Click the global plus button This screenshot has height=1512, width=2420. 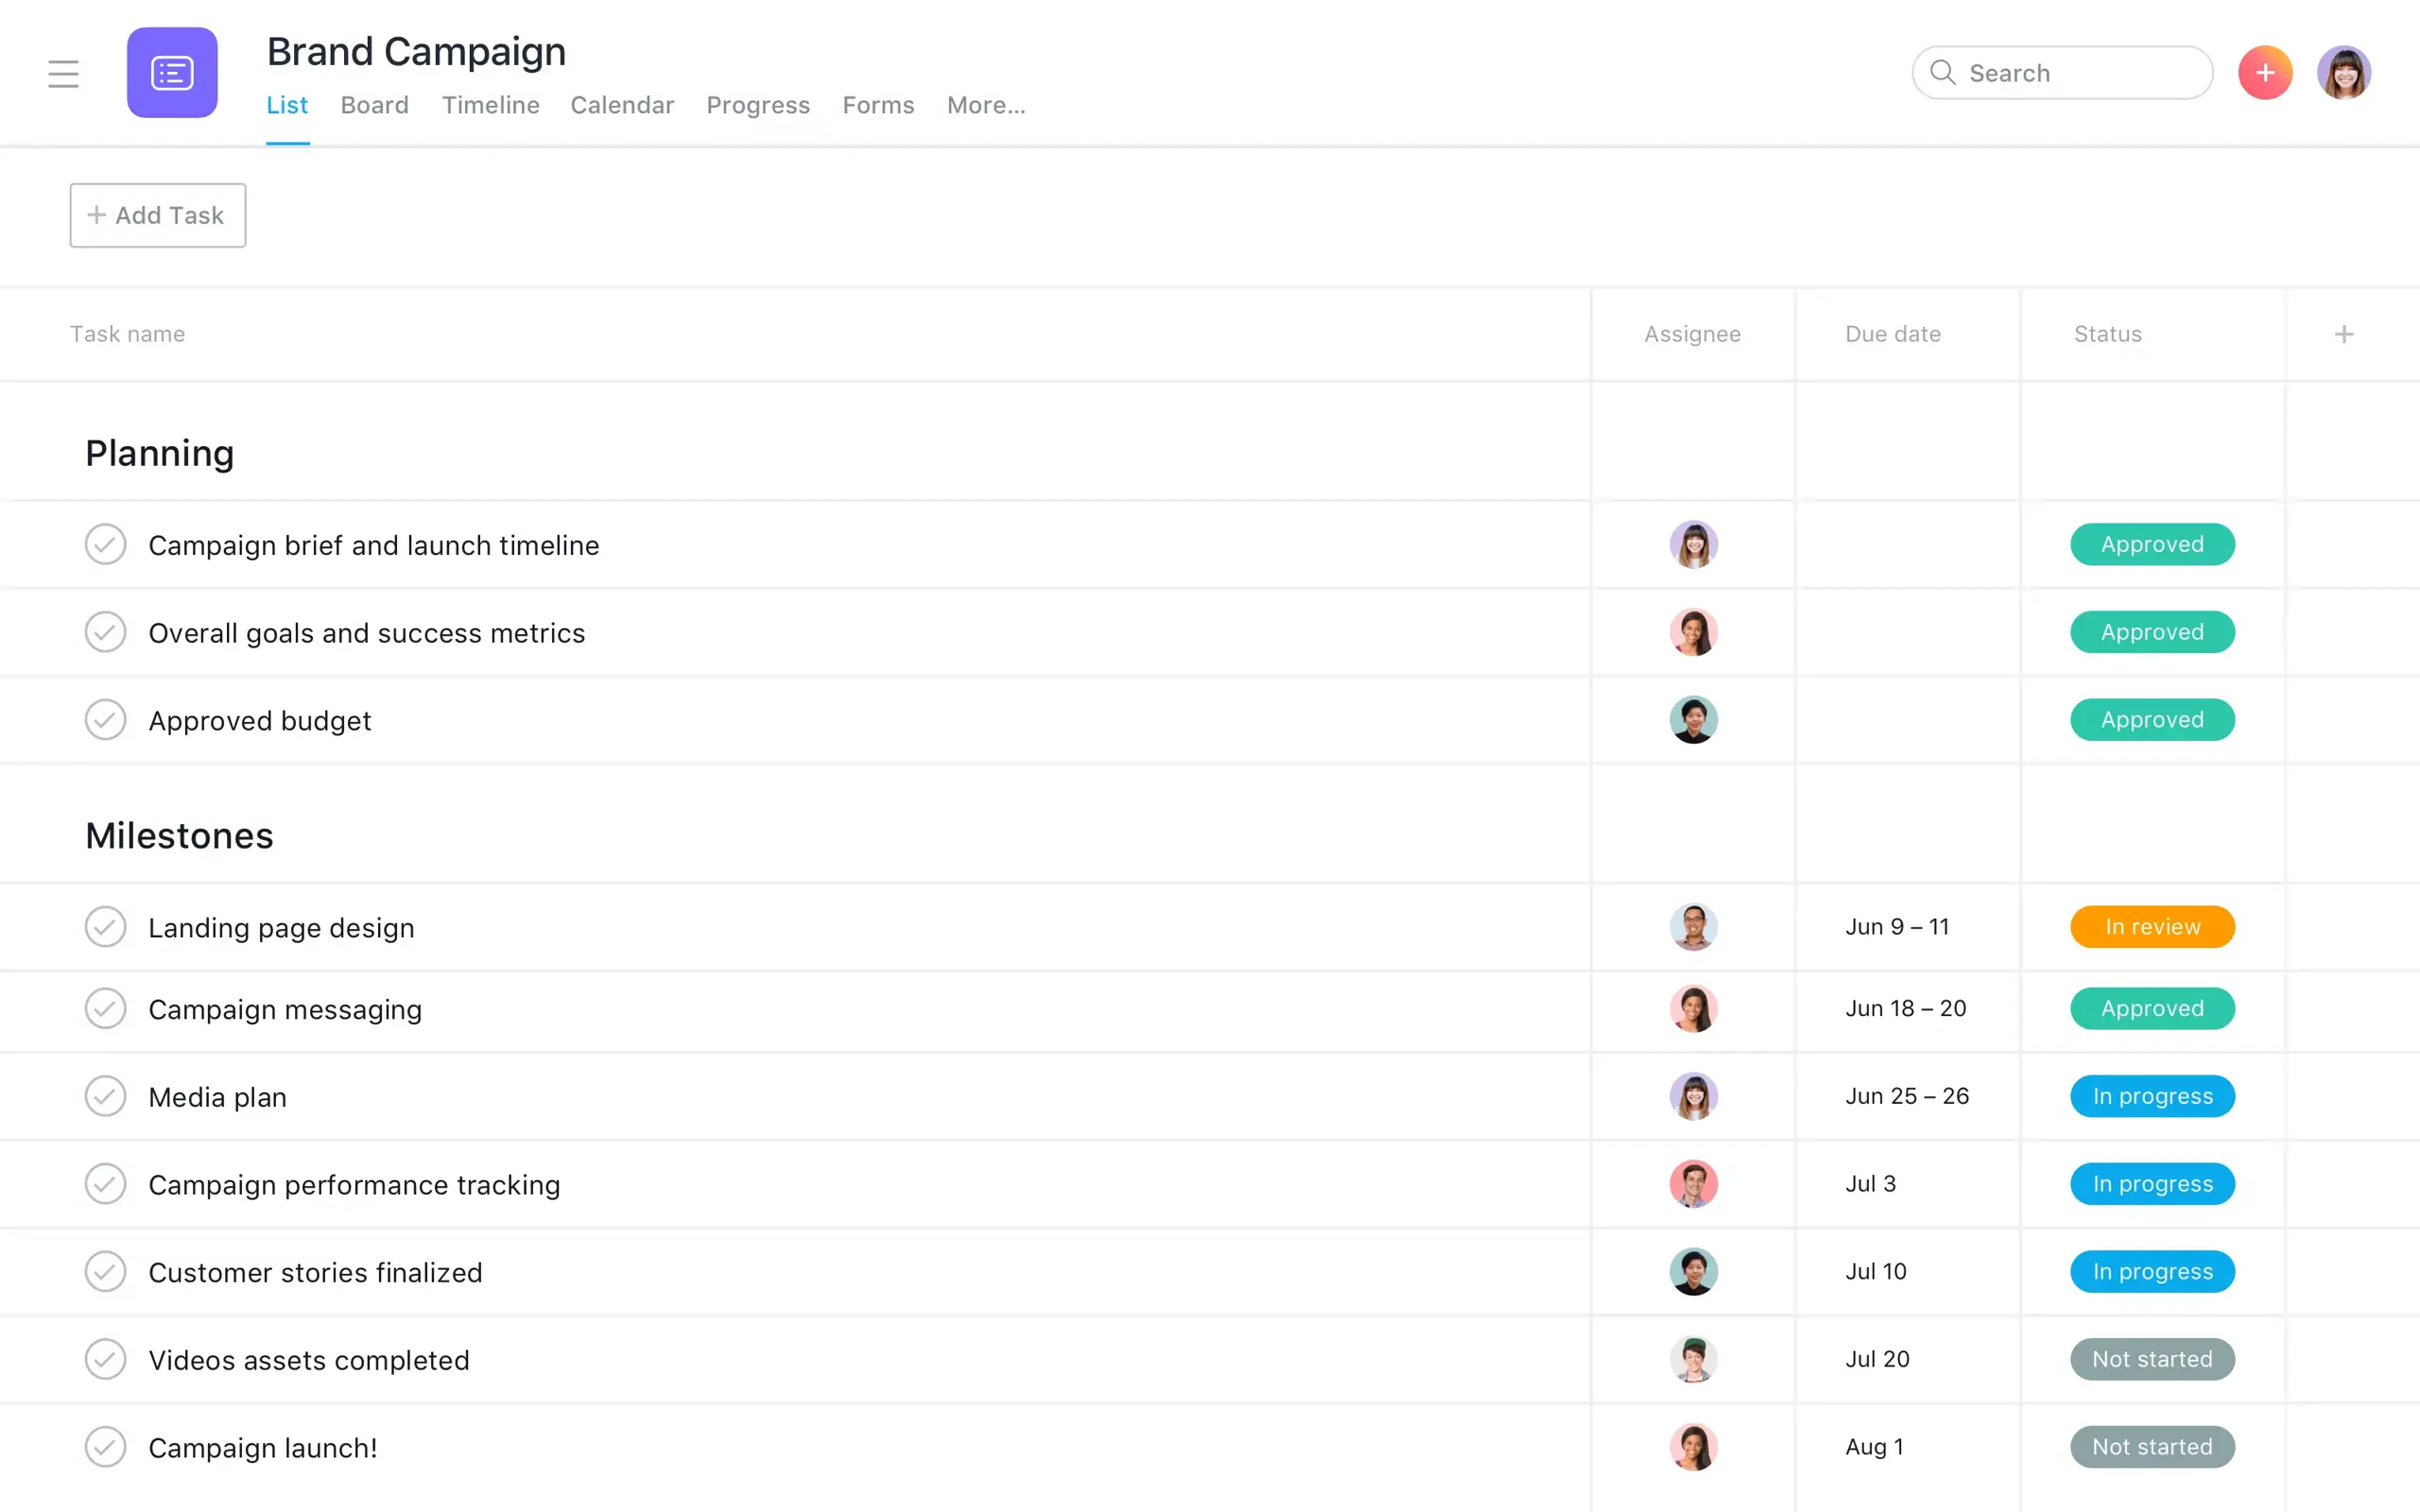pos(2267,72)
